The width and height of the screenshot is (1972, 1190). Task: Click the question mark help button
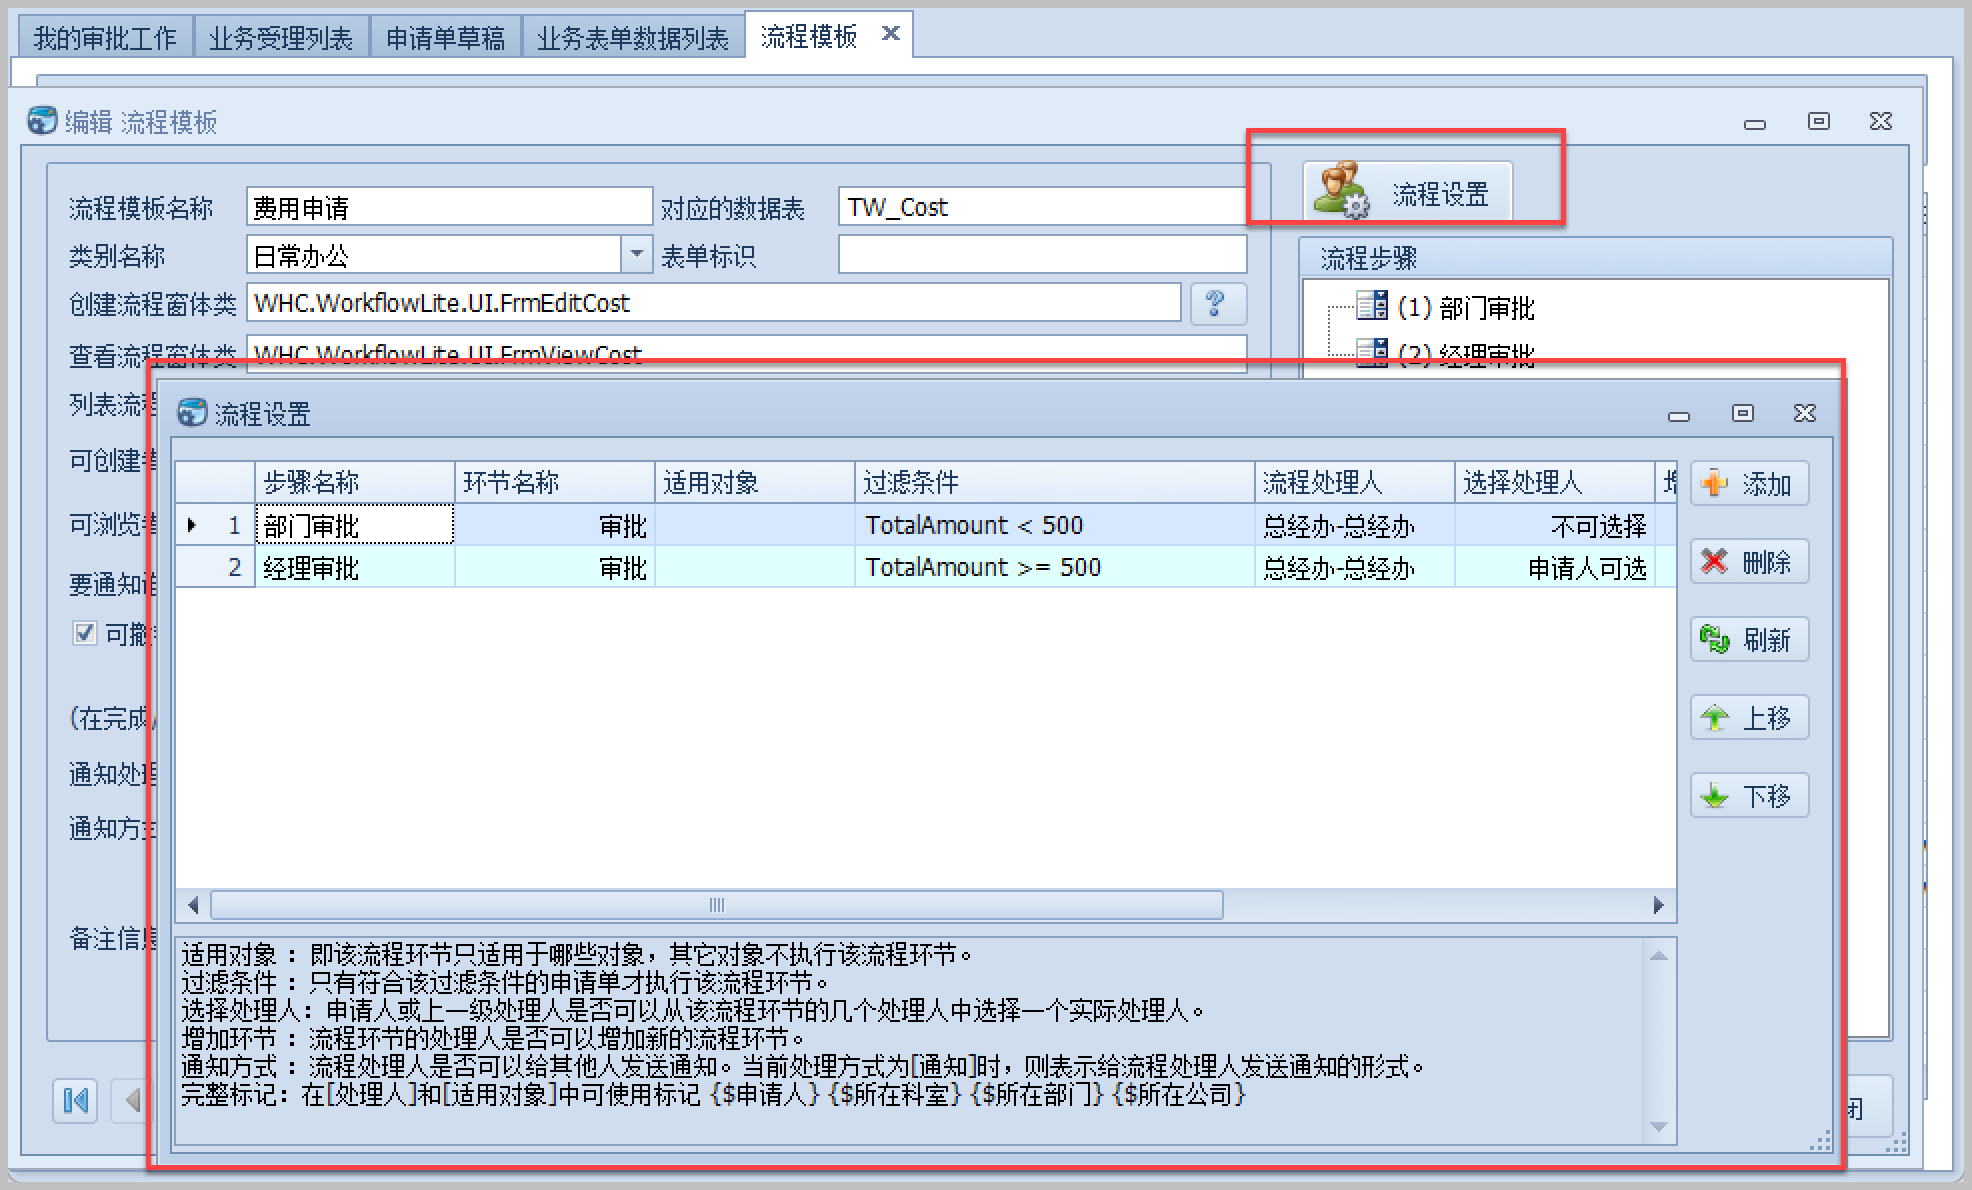(1216, 303)
